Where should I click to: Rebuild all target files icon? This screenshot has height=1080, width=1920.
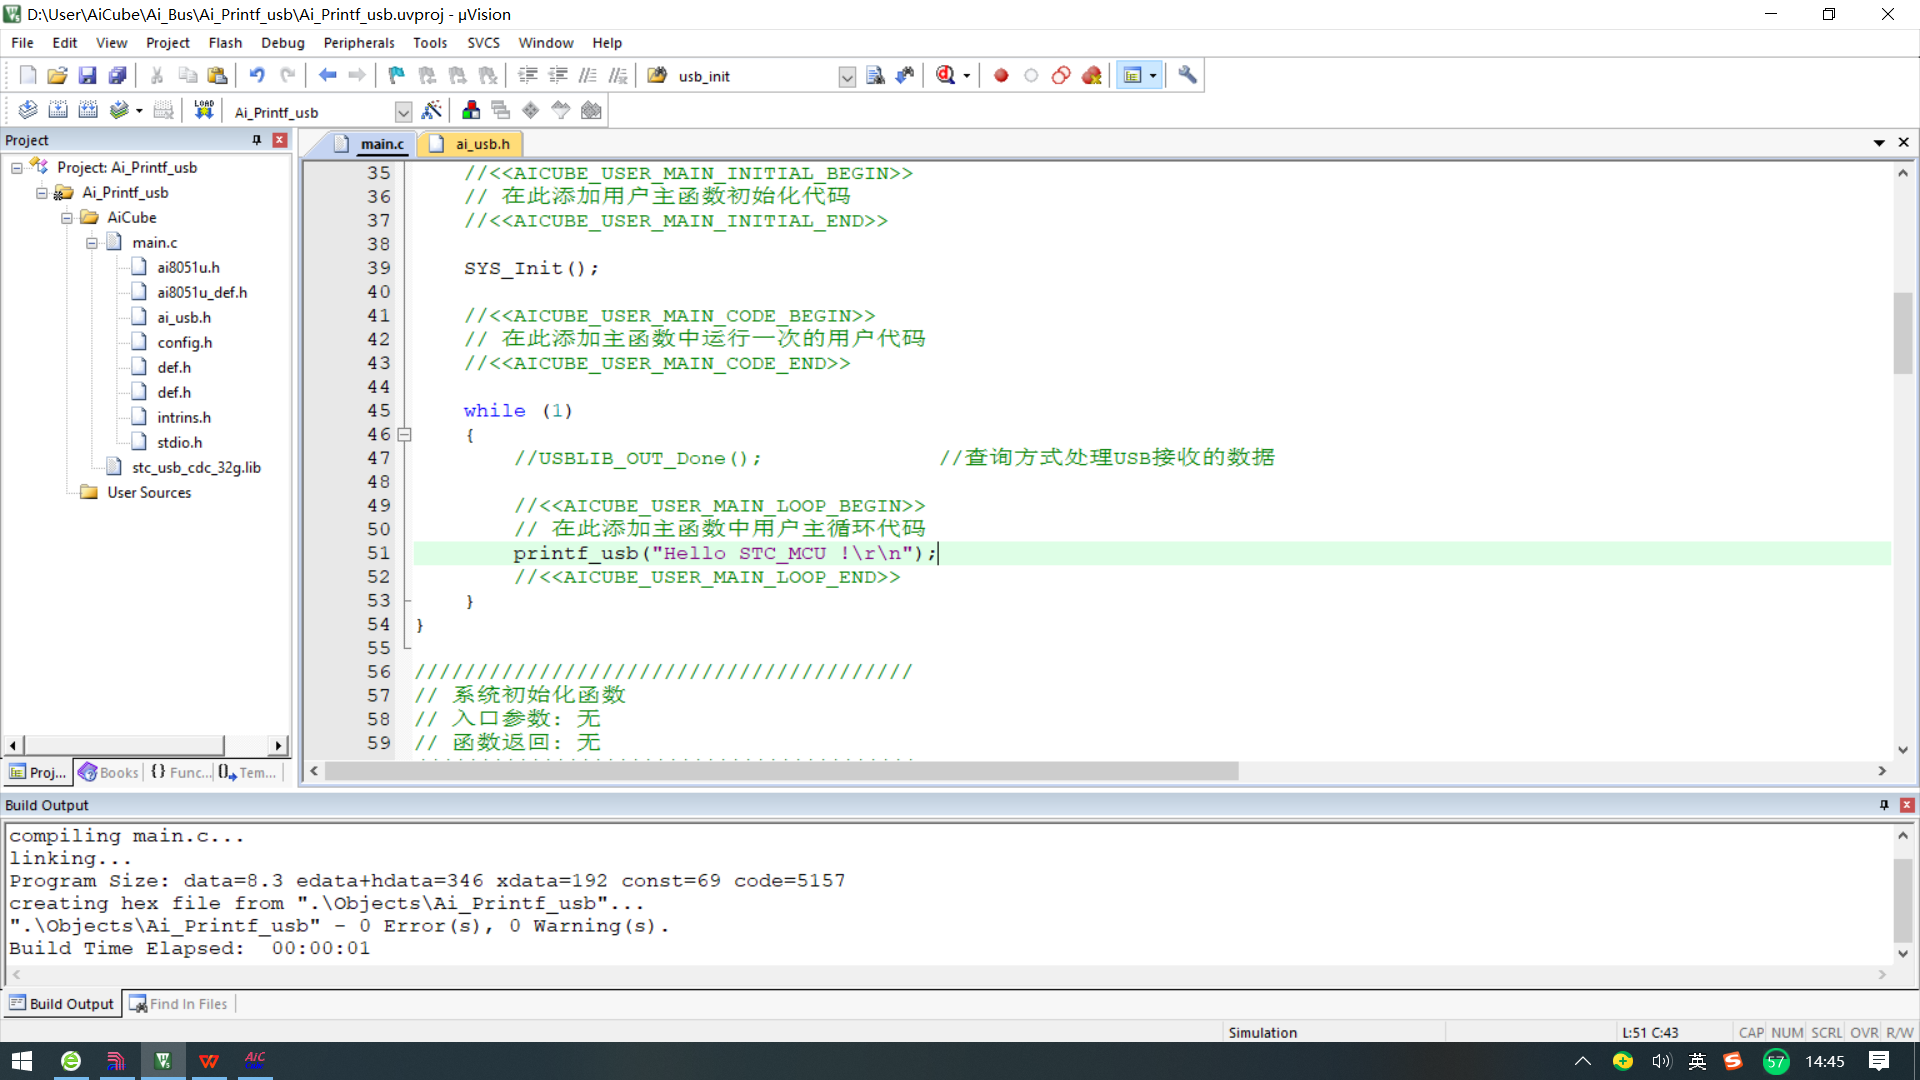(x=88, y=111)
